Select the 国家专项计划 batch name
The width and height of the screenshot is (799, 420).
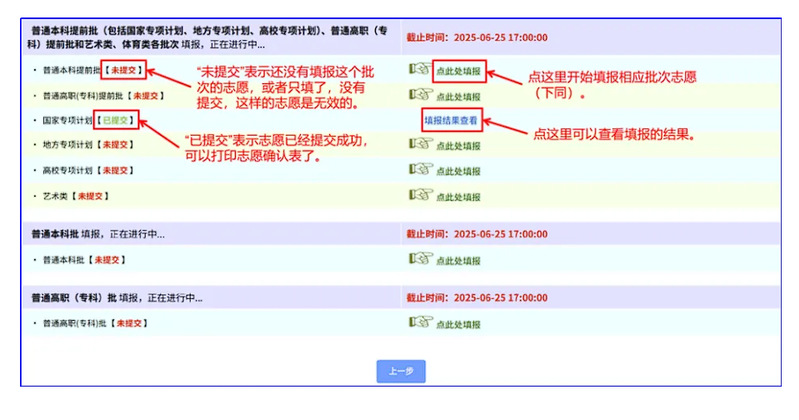tap(66, 120)
